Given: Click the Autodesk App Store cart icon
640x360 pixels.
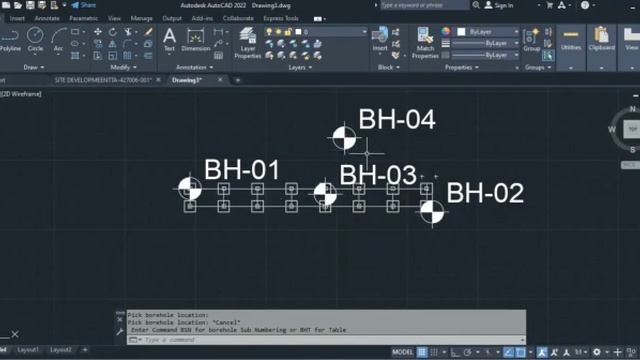Looking at the screenshot, I should click(549, 5).
